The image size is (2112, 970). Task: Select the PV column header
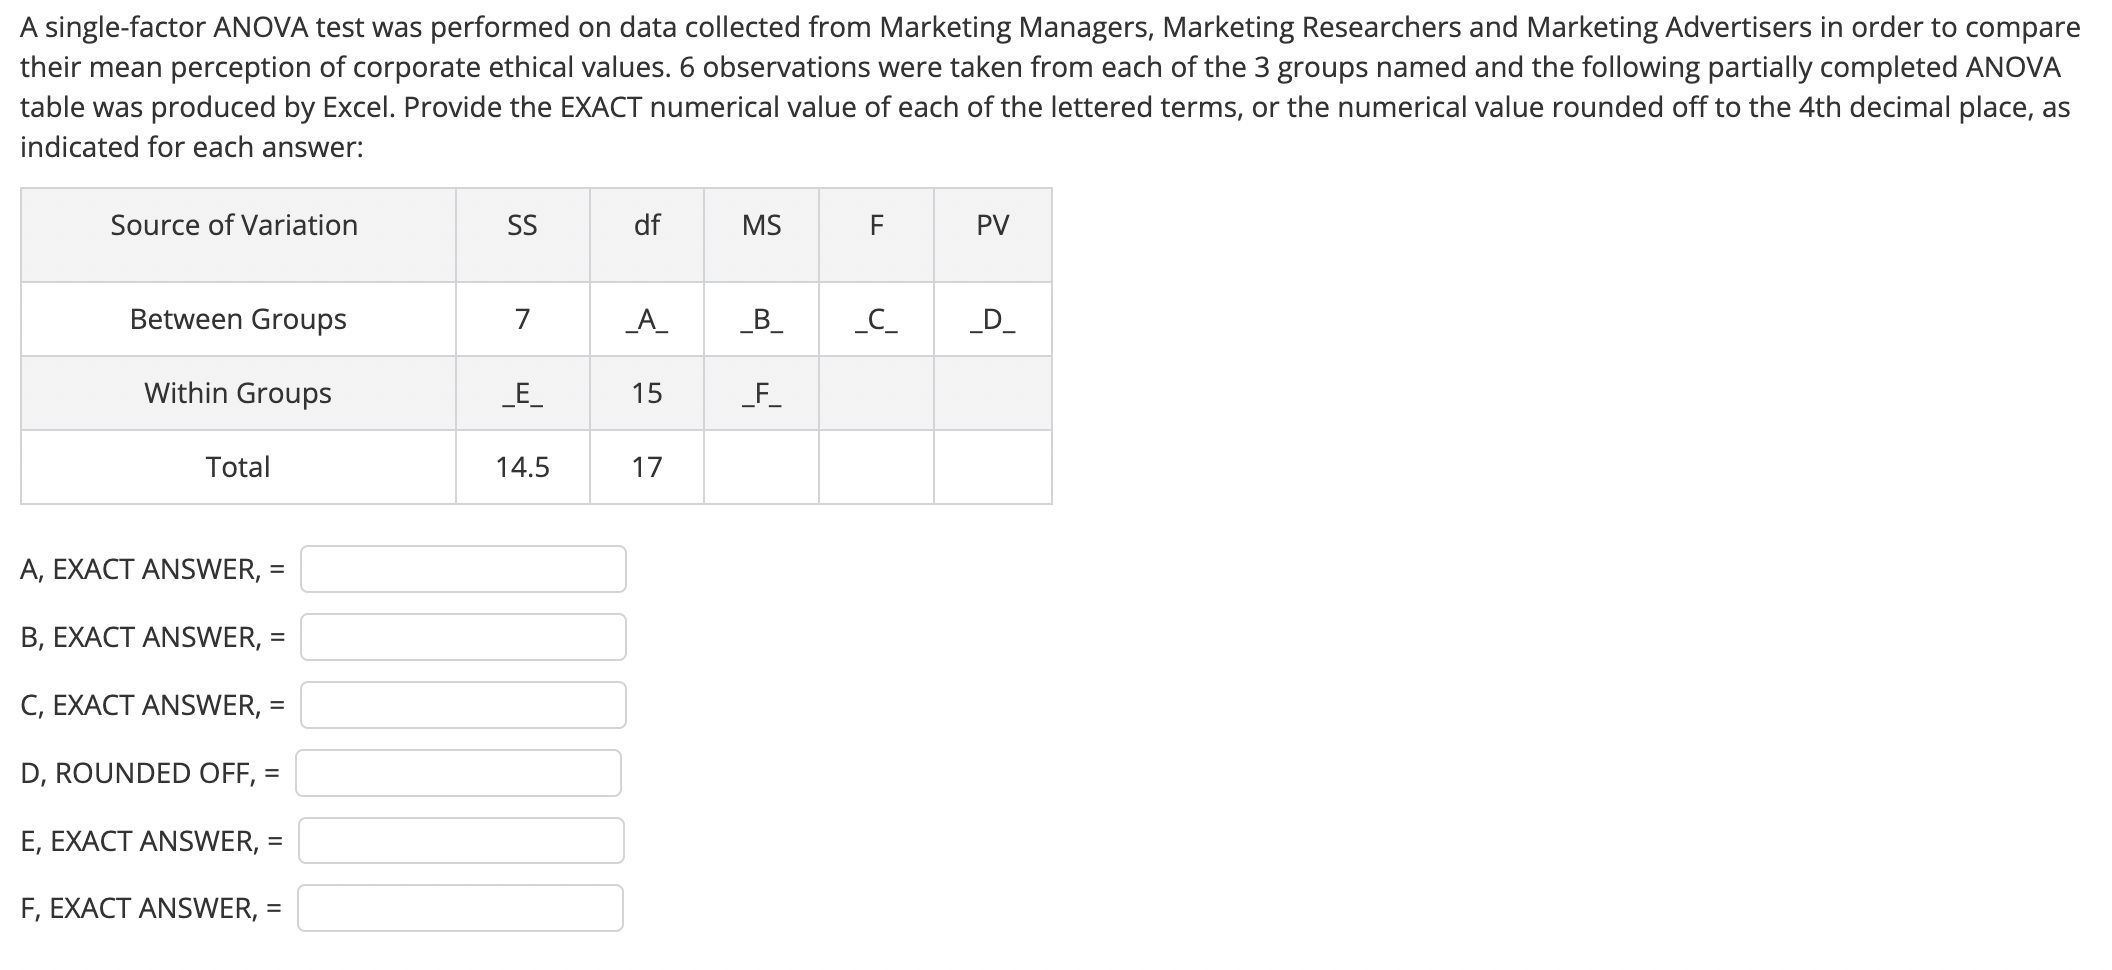coord(992,226)
